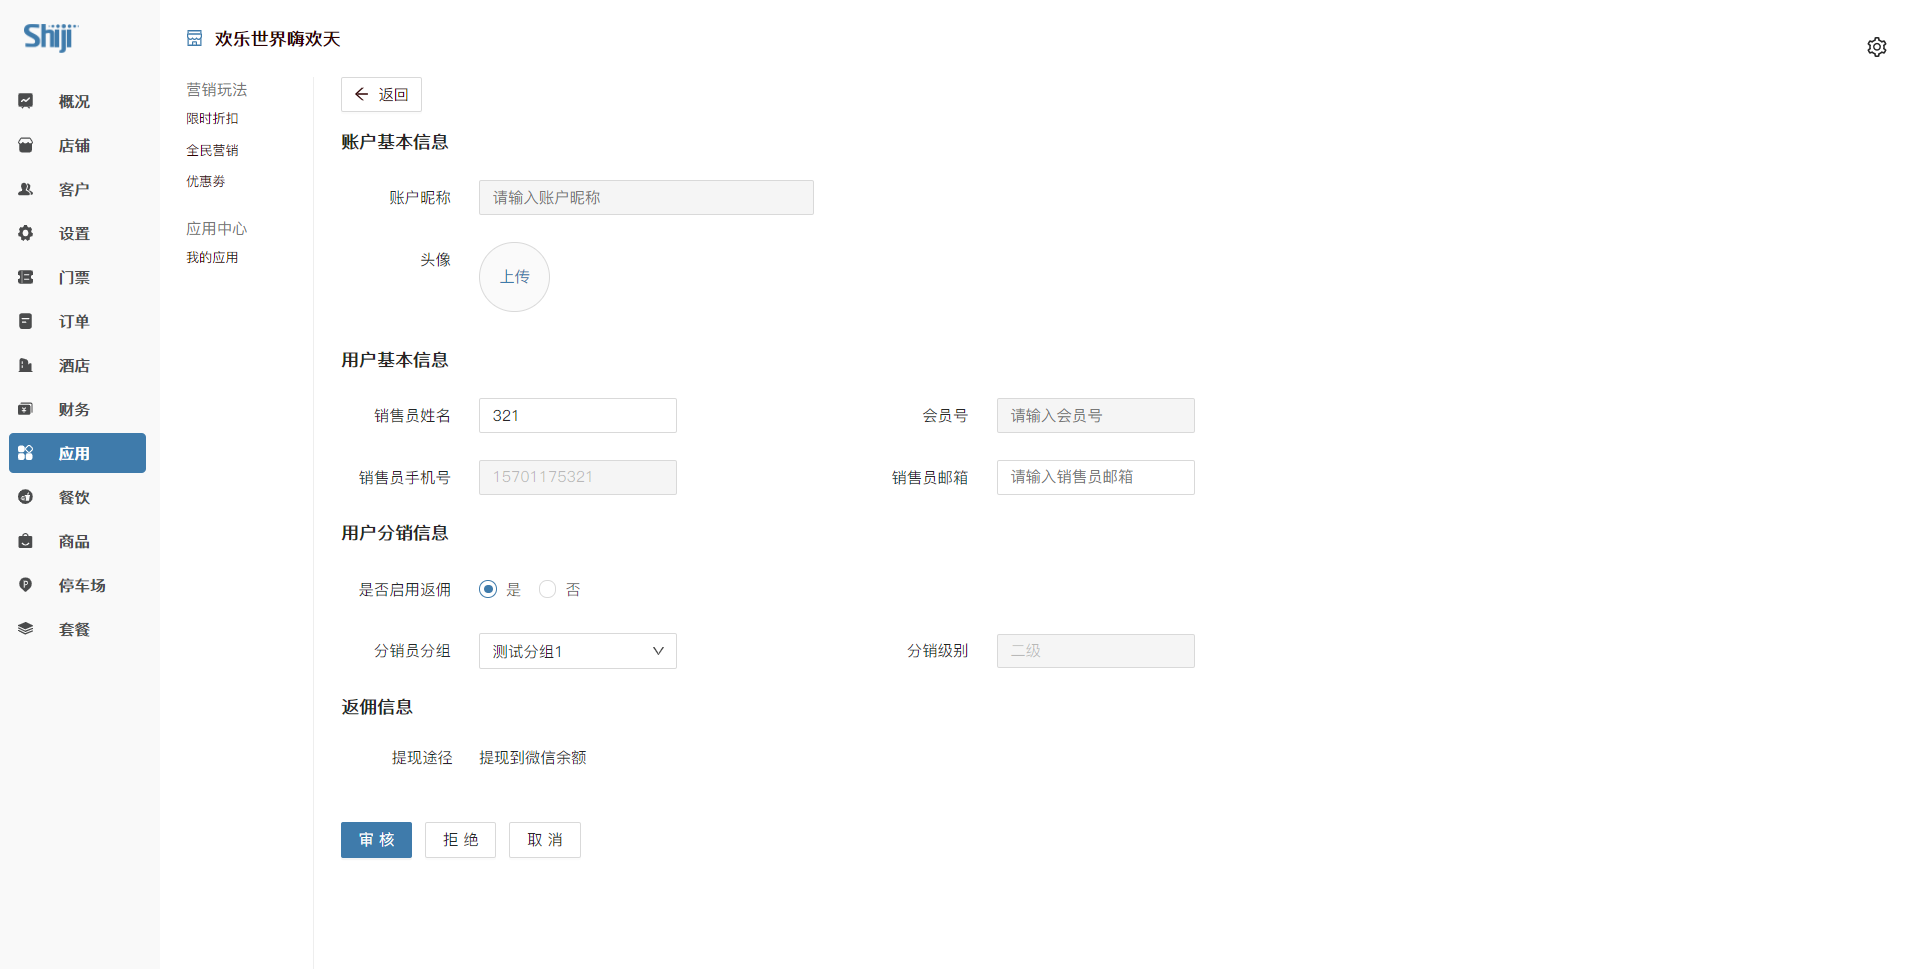Open the 分销员分组 dropdown
This screenshot has height=969, width=1920.
coord(578,651)
